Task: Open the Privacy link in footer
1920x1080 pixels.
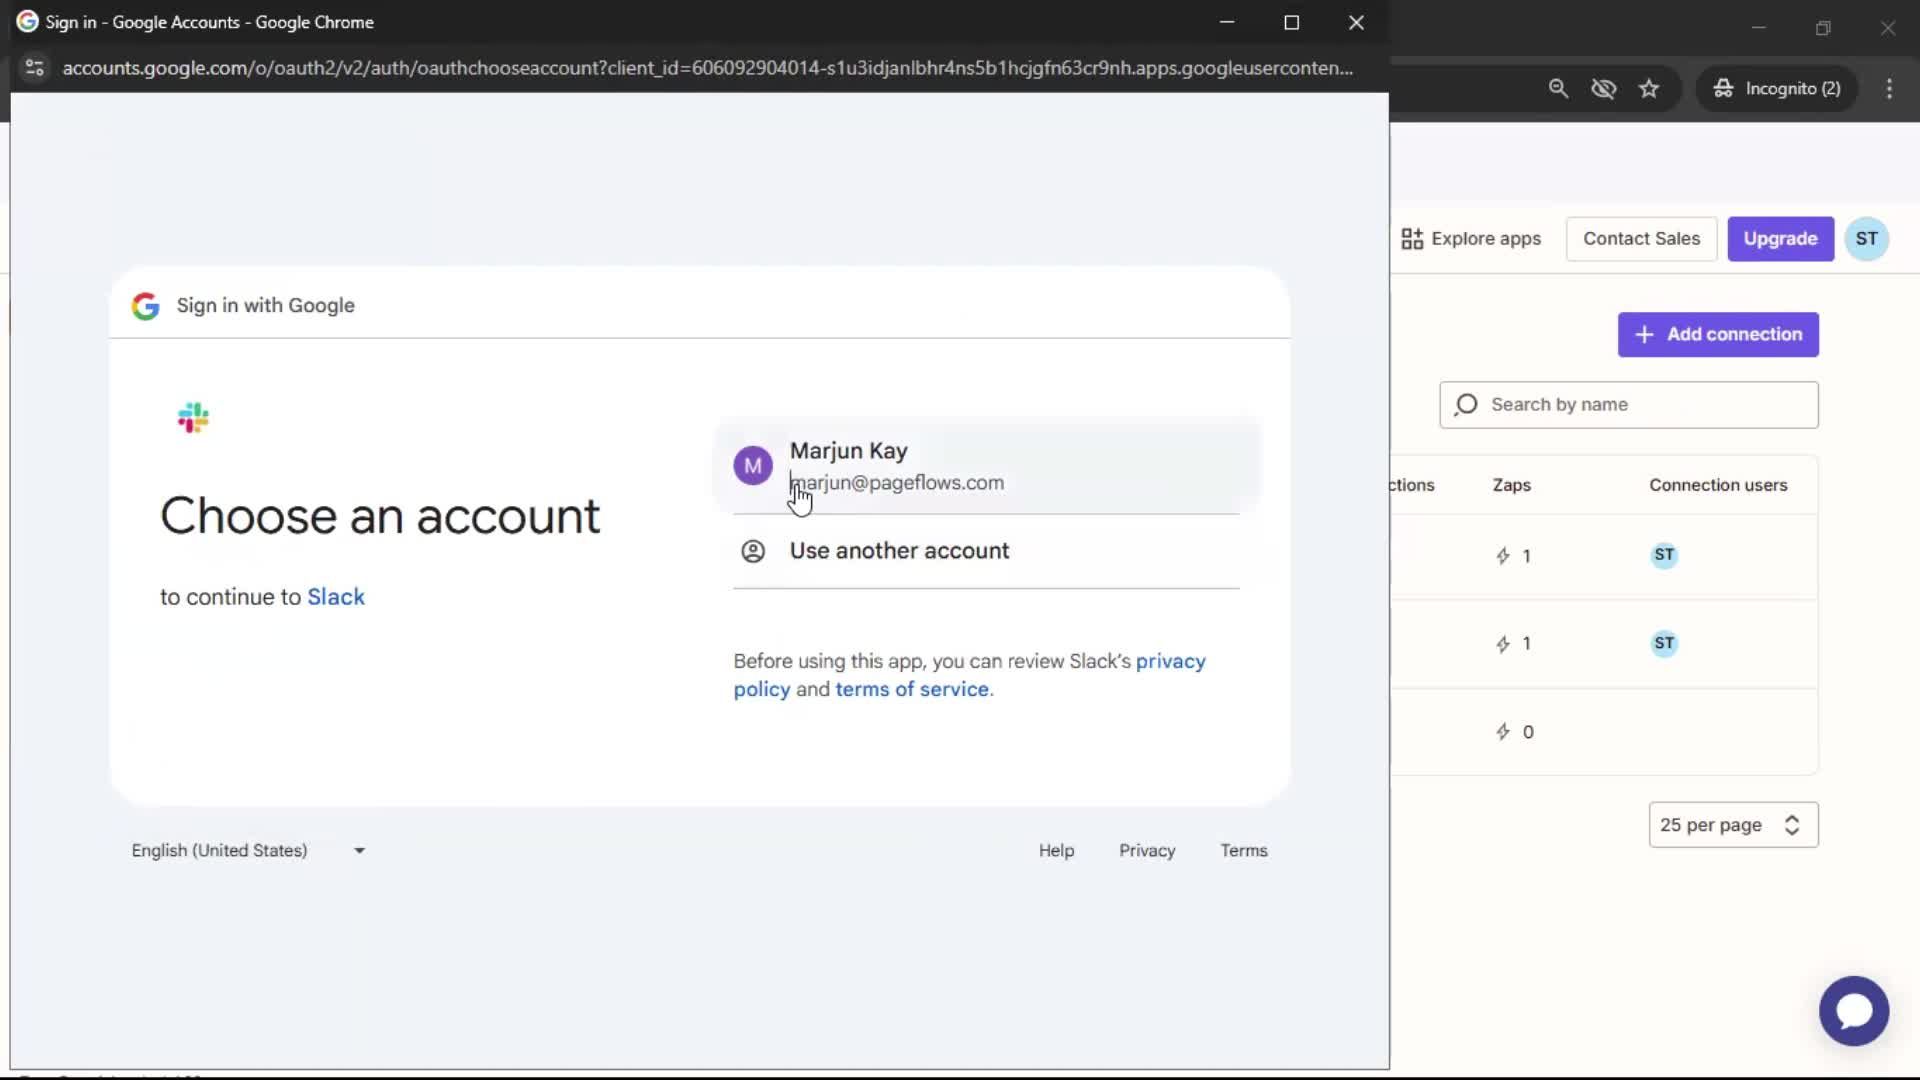Action: pos(1147,850)
